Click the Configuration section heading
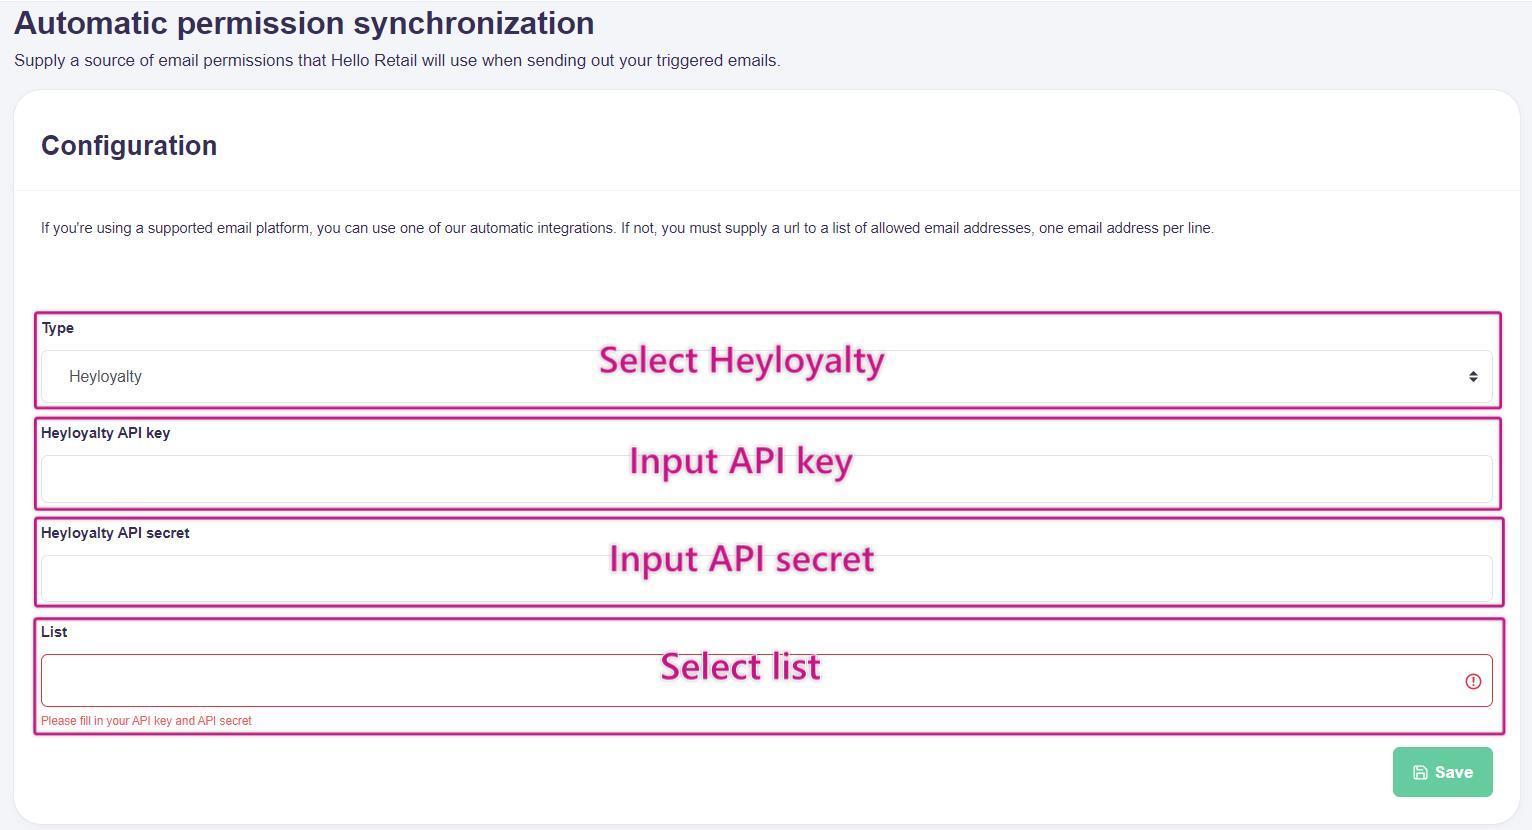The height and width of the screenshot is (830, 1532). 129,146
